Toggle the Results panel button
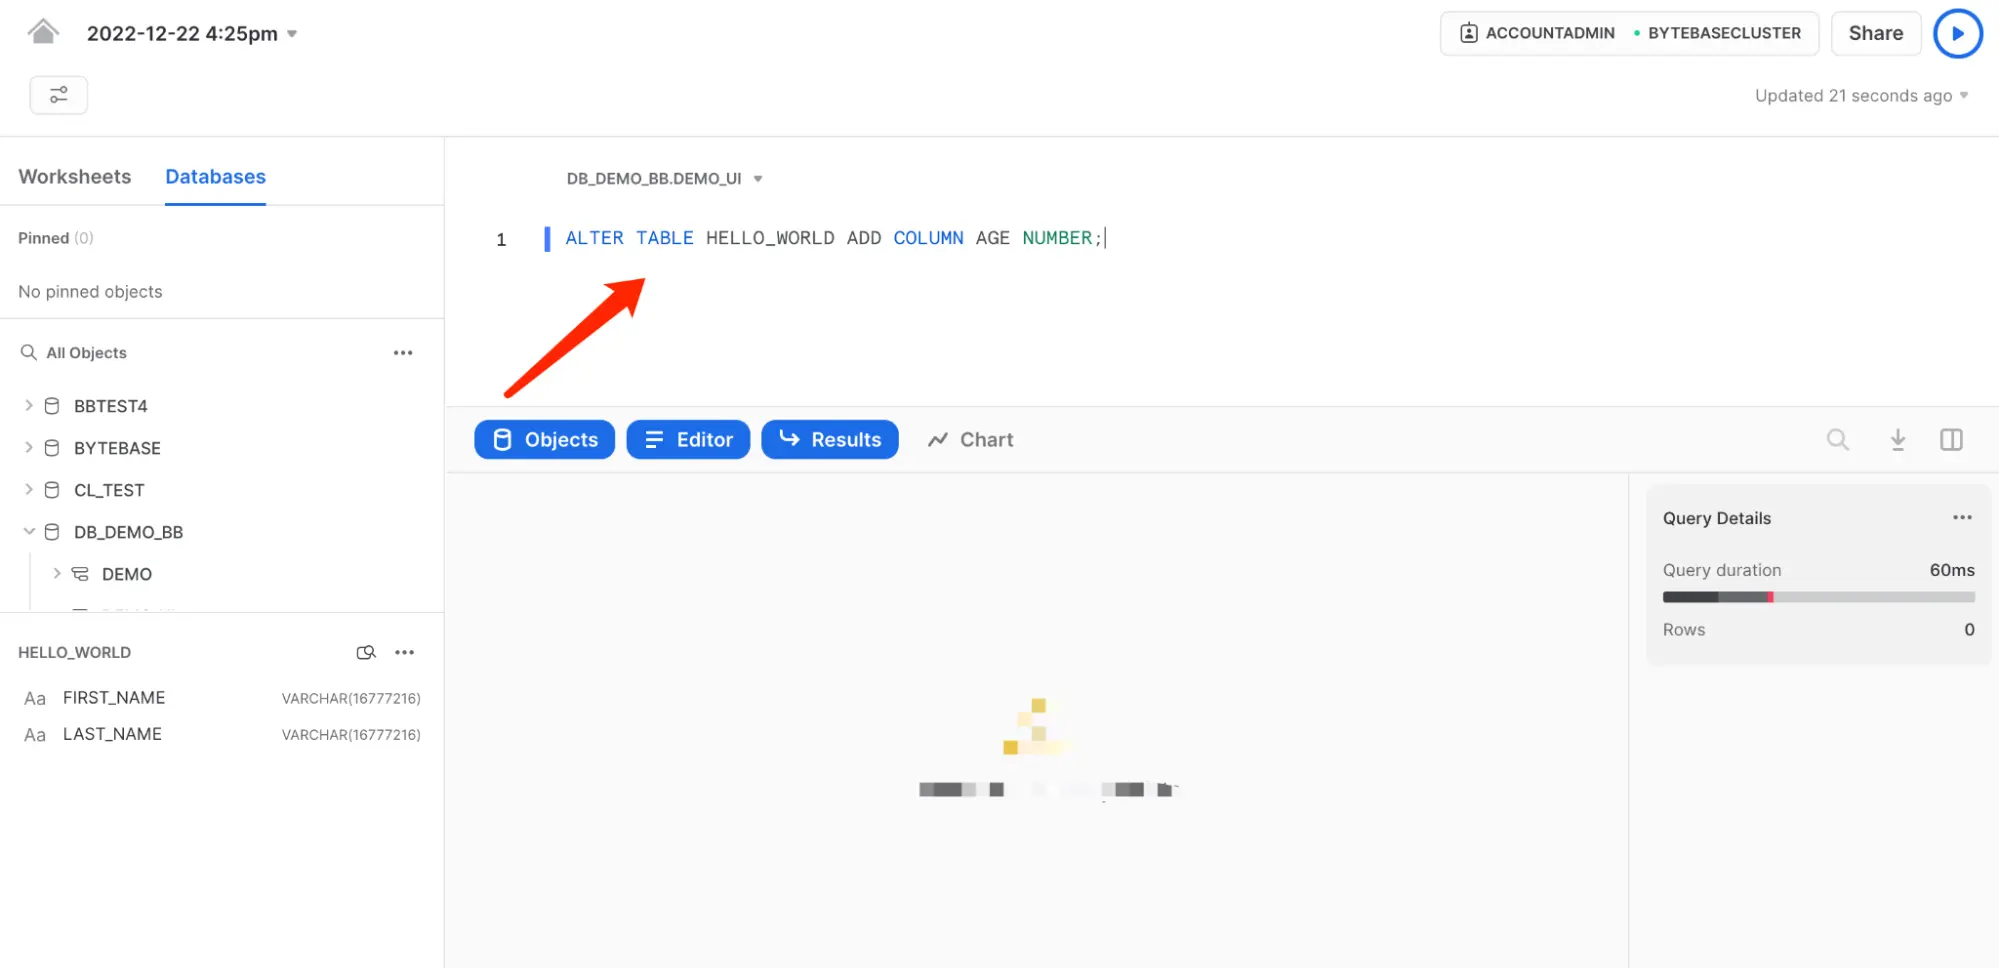This screenshot has width=1999, height=969. pos(830,439)
